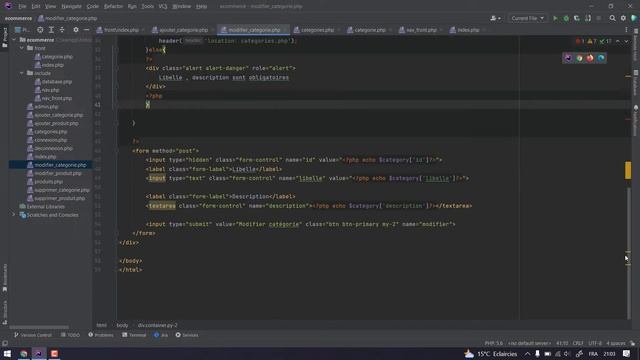Open page in Chrome browser icon

tap(579, 58)
